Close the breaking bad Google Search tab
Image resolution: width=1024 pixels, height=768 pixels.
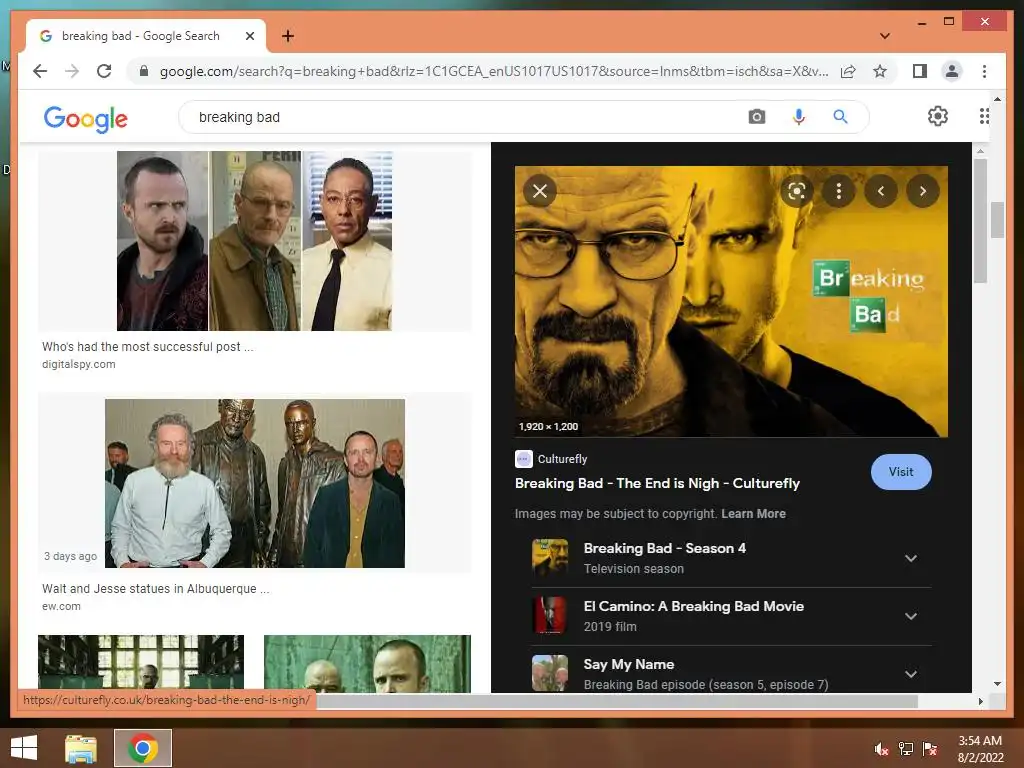(x=249, y=36)
